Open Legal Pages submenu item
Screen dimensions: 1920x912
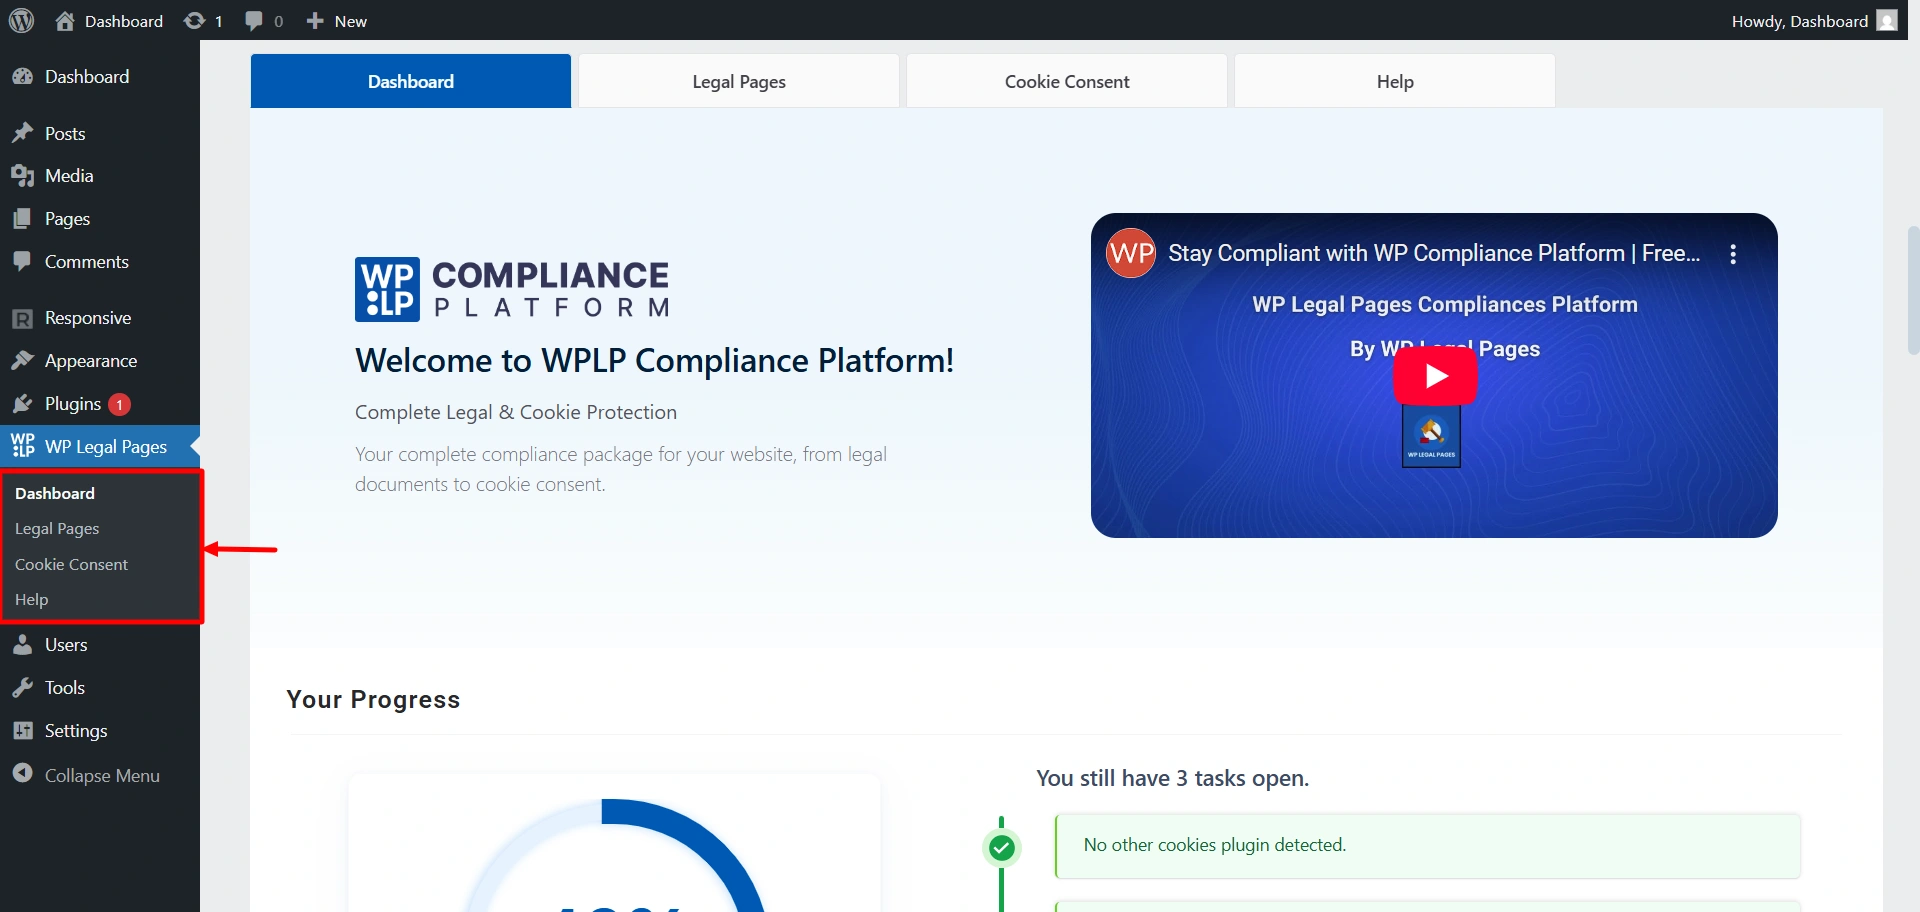tap(57, 529)
